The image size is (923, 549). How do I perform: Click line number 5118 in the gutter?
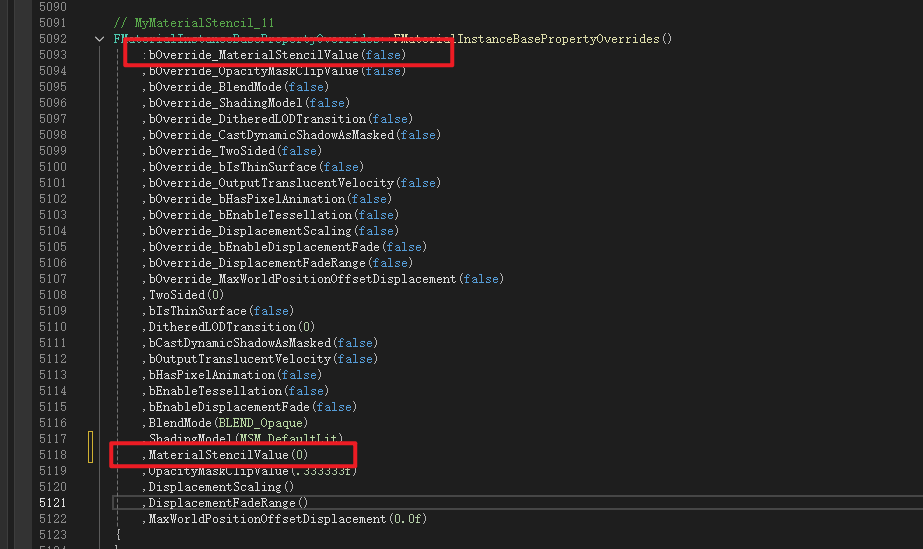coord(52,455)
